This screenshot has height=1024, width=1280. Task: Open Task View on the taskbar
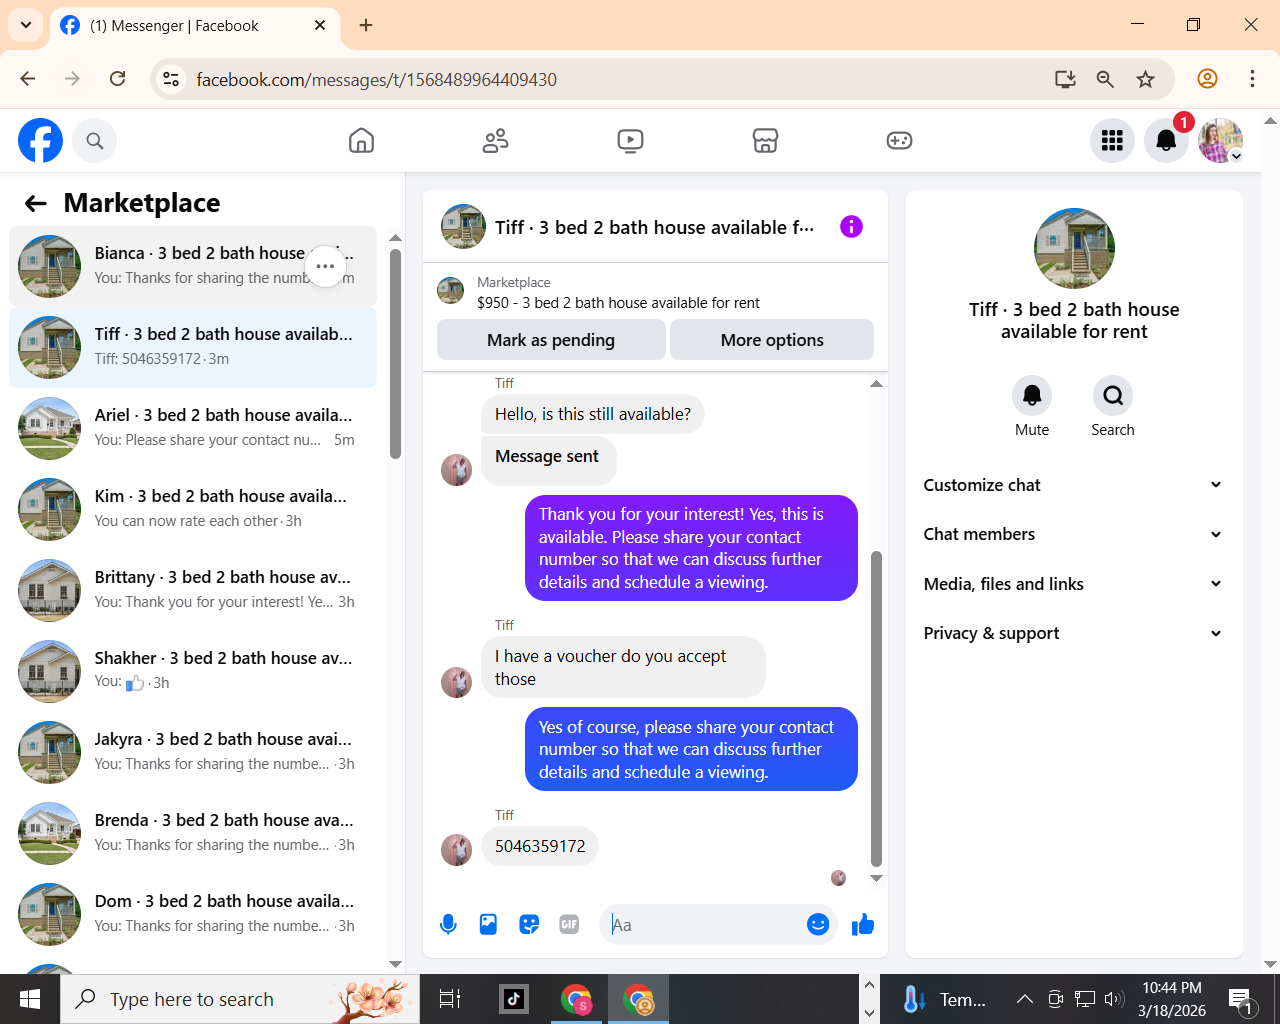click(450, 998)
